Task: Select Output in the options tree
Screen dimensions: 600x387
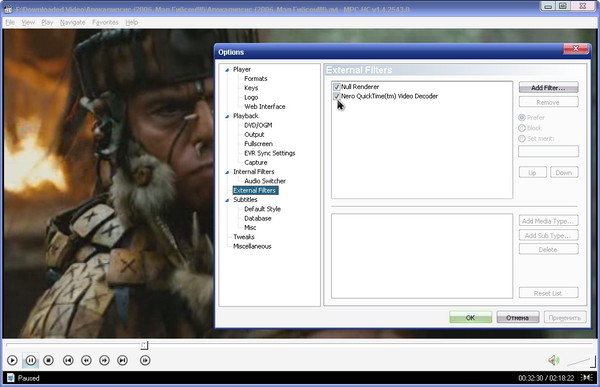Action: pos(254,135)
